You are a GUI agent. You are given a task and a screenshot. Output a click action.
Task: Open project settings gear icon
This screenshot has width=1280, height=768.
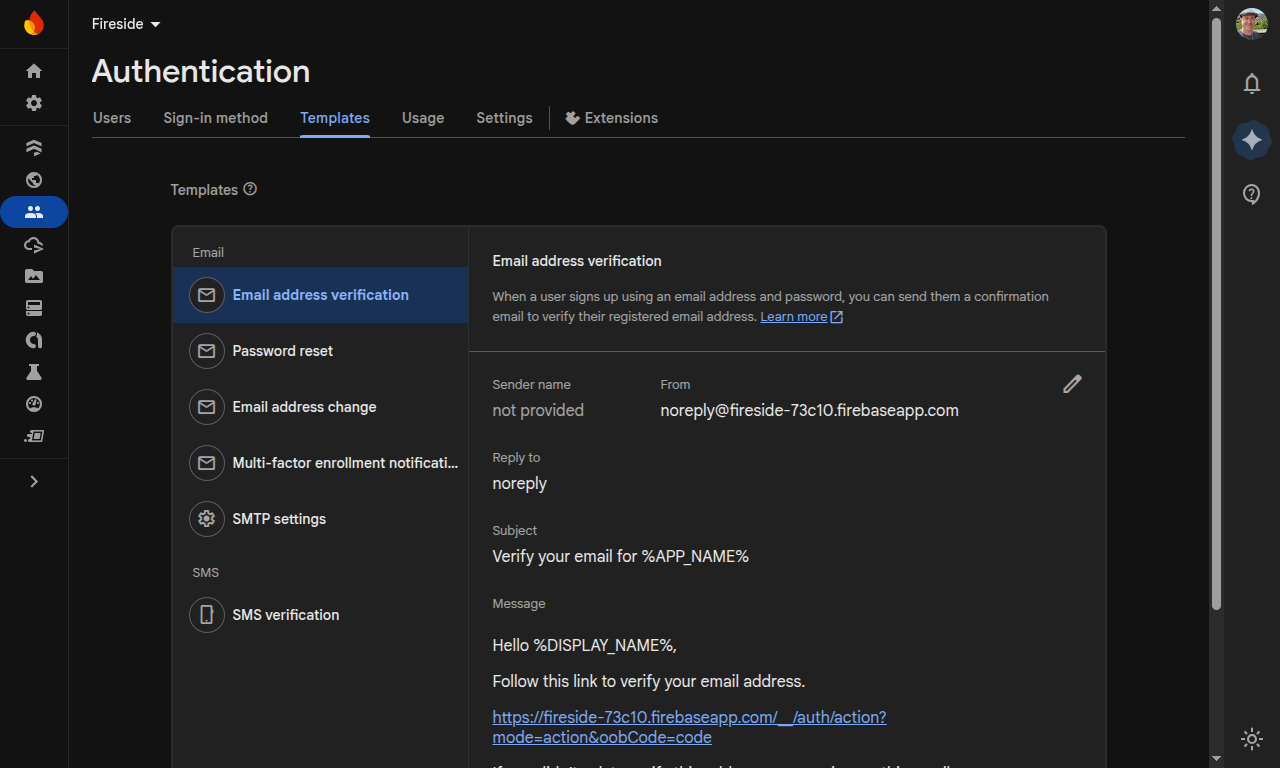coord(33,102)
